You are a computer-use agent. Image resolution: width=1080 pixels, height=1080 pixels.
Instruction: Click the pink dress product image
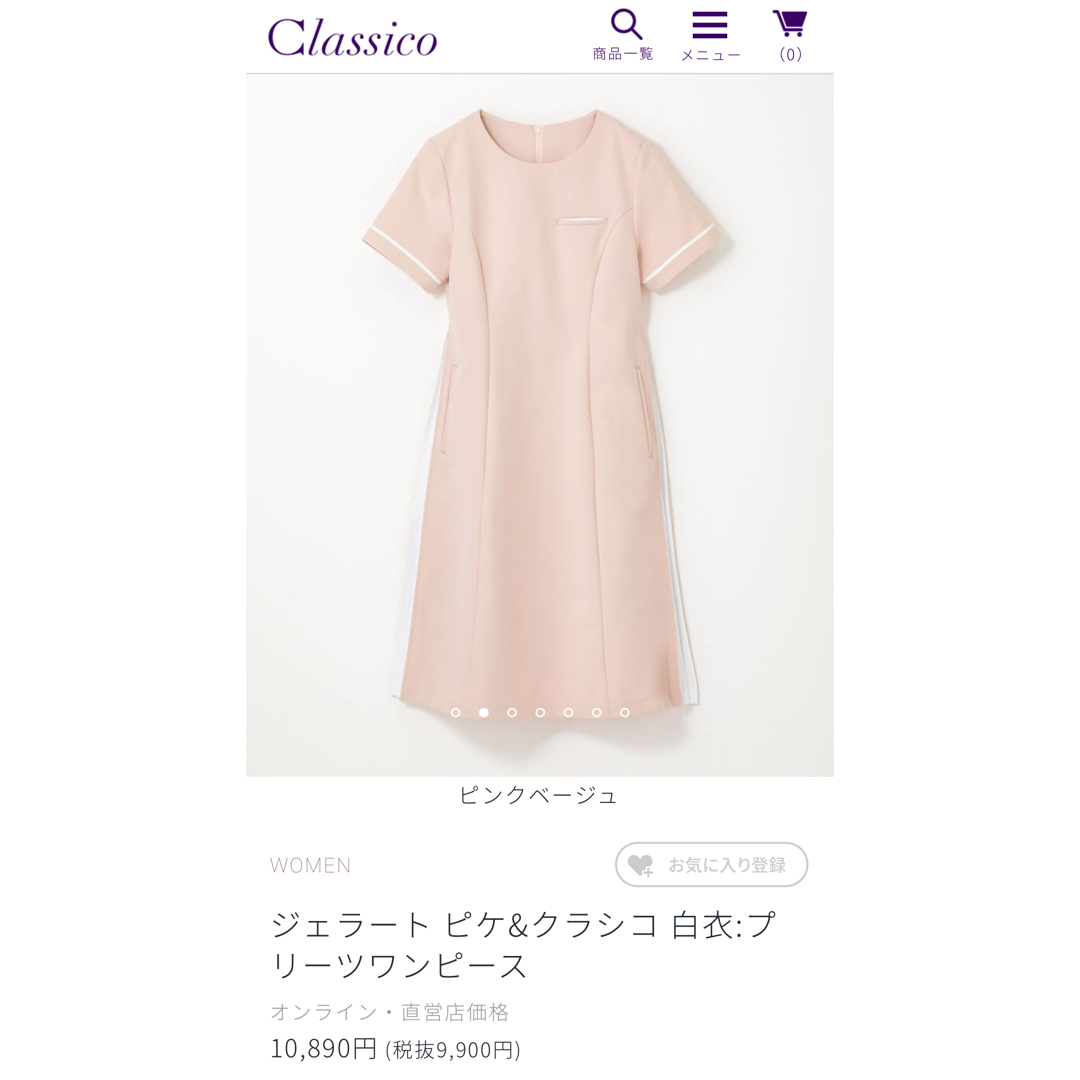[540, 425]
